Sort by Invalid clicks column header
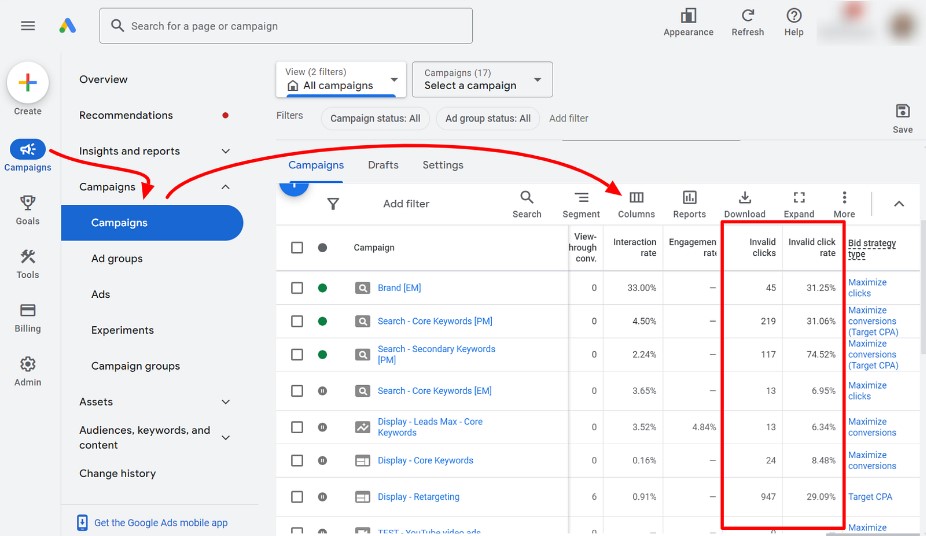Screen dimensions: 926x536 [x=762, y=247]
